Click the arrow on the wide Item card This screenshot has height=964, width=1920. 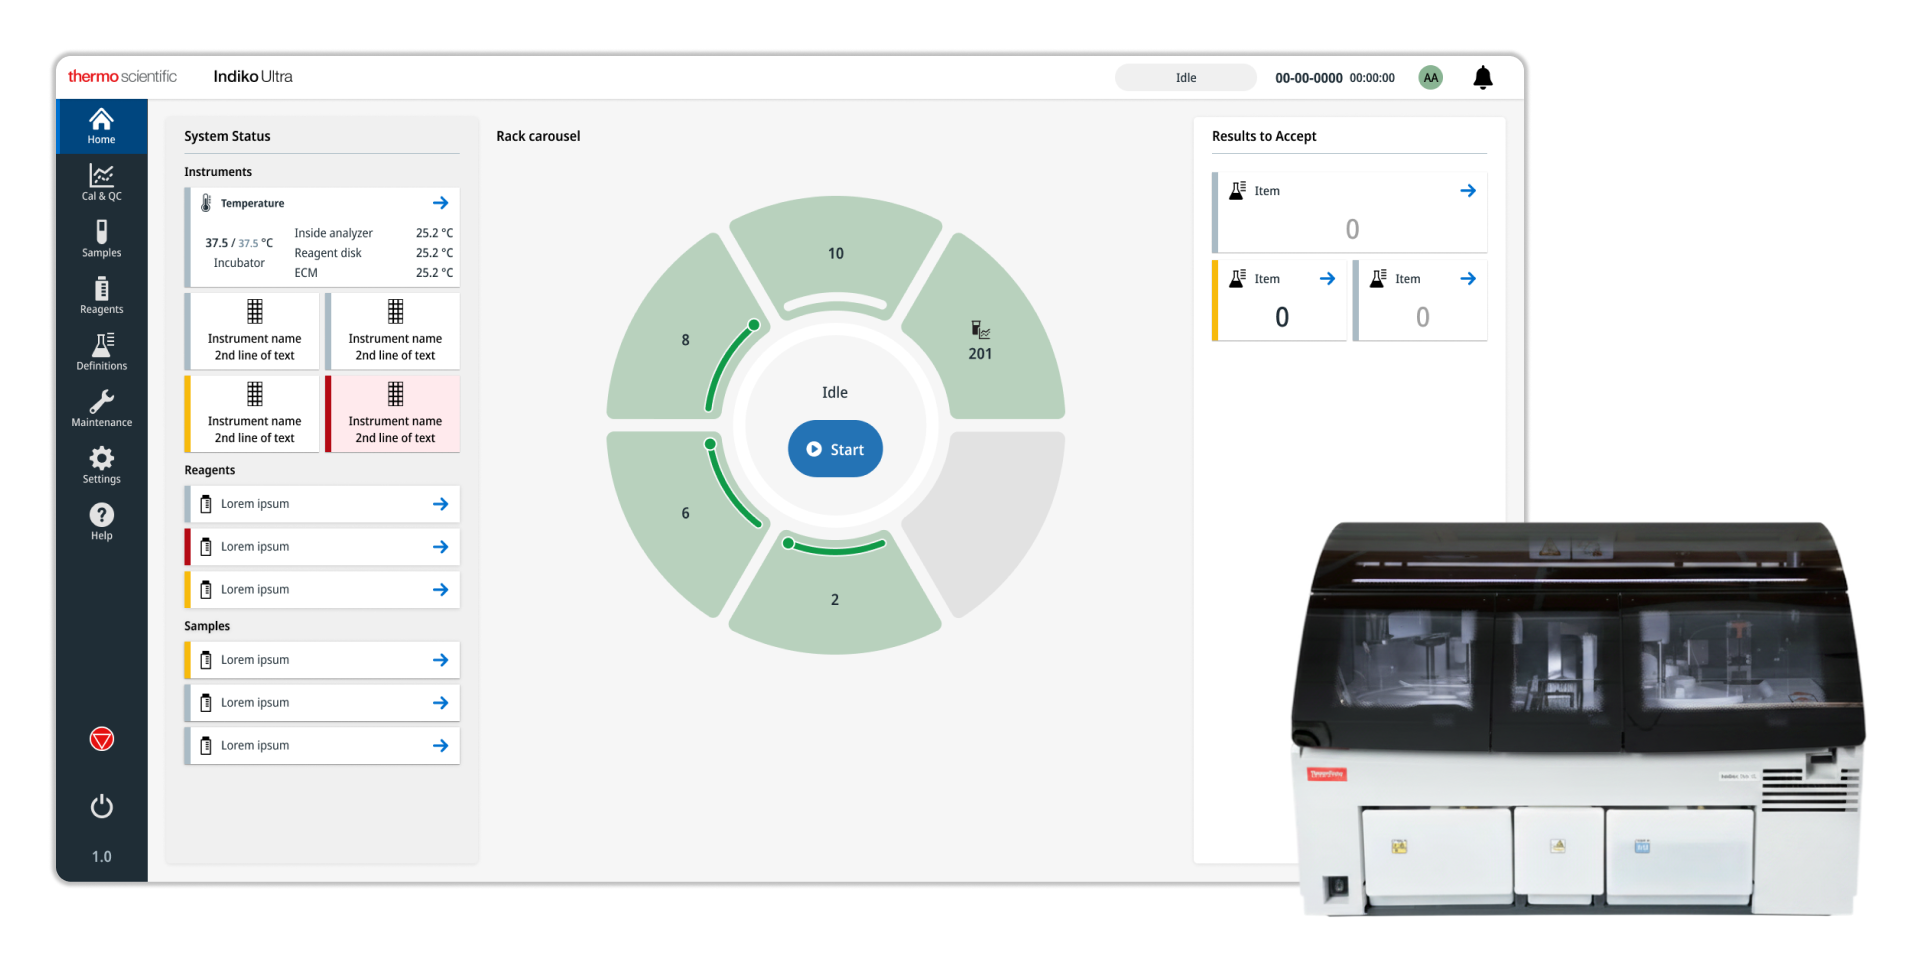click(x=1468, y=191)
